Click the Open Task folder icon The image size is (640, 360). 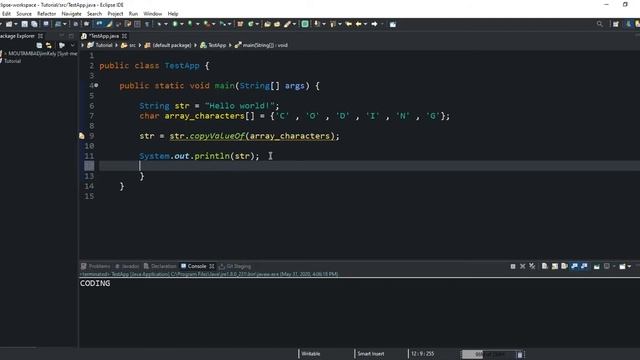pos(277,24)
